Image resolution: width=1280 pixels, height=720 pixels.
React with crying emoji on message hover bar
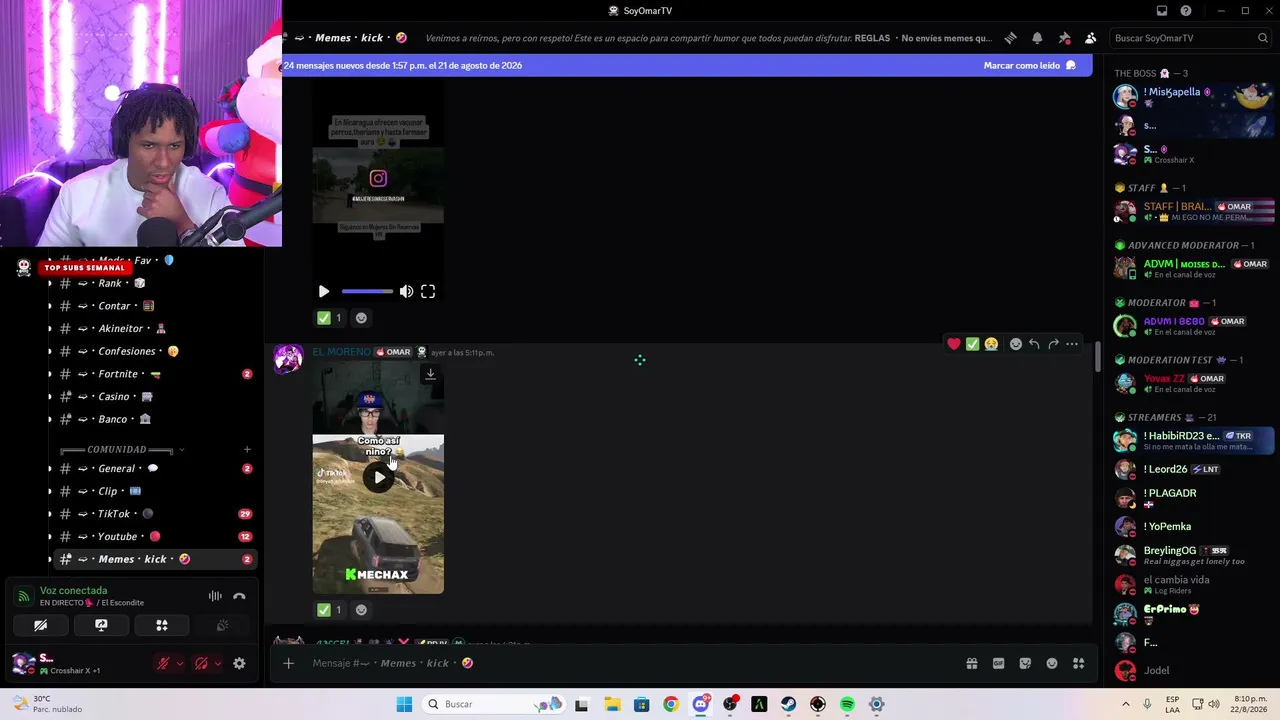pyautogui.click(x=991, y=344)
